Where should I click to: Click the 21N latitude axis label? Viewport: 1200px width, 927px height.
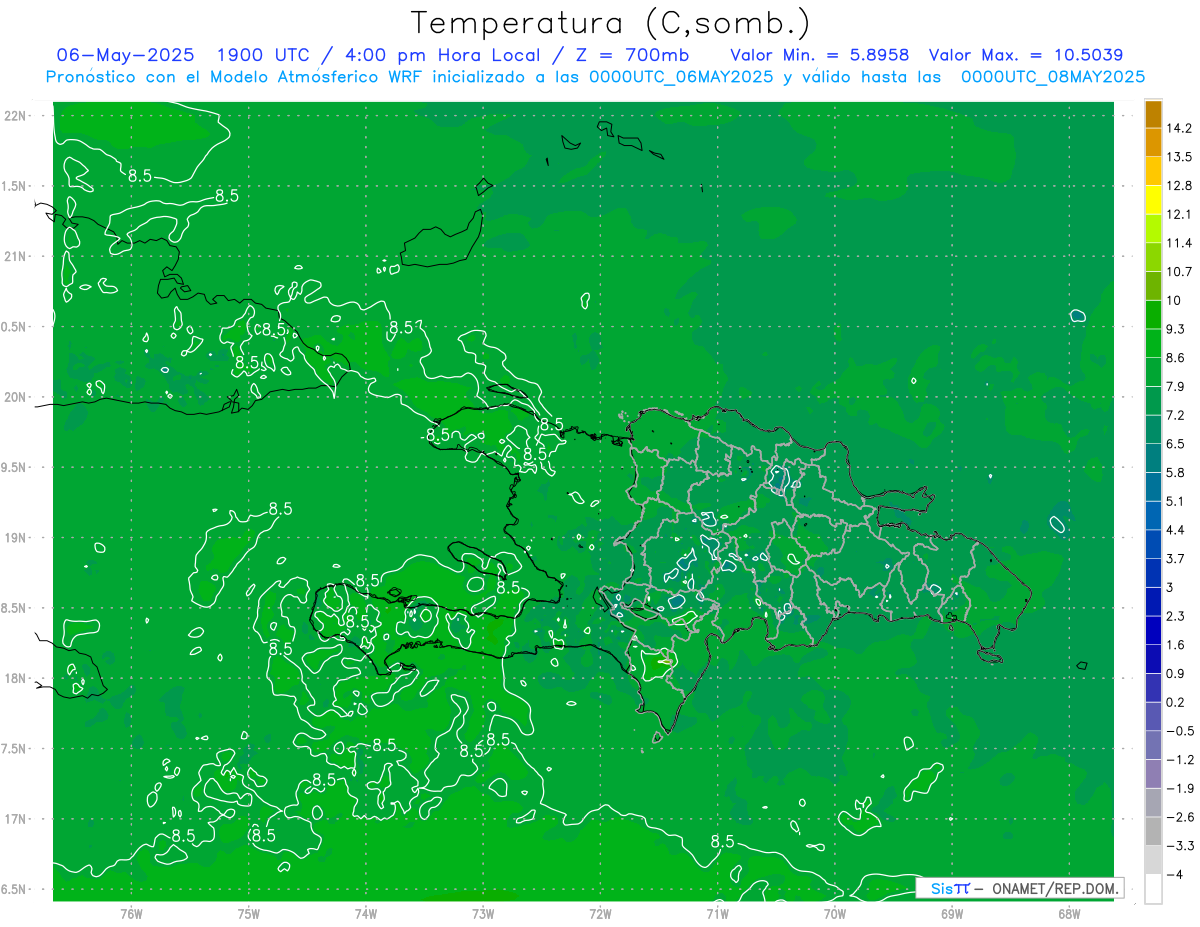coord(16,256)
